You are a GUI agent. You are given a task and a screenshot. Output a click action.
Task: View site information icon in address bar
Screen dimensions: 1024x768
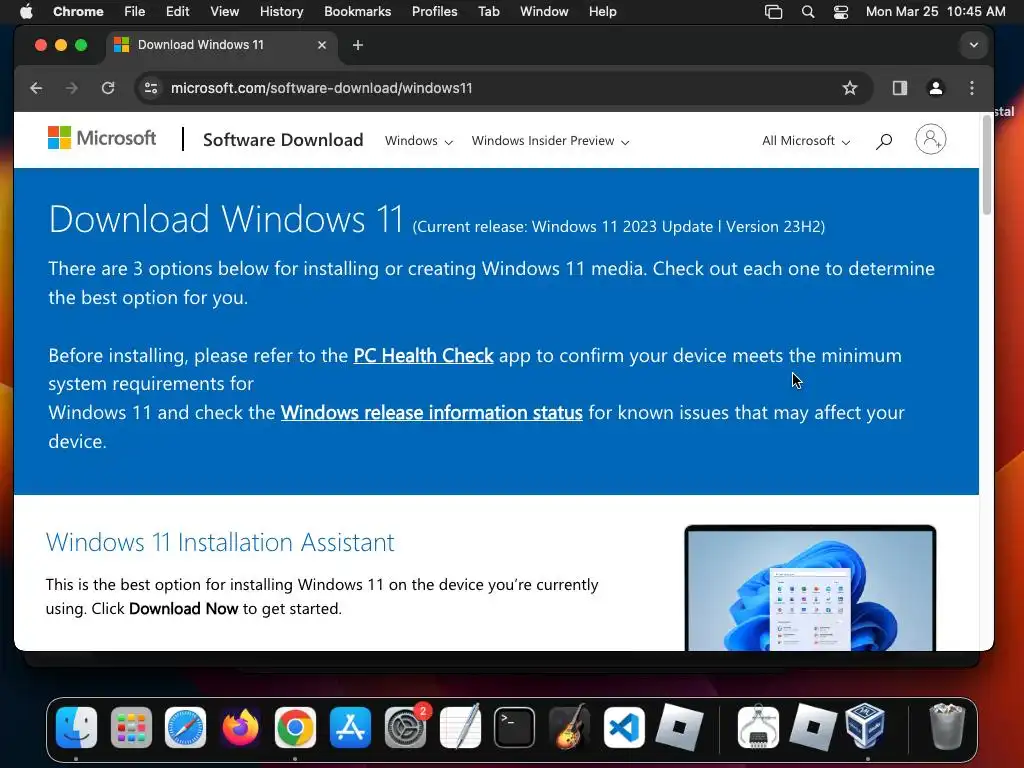coord(151,88)
